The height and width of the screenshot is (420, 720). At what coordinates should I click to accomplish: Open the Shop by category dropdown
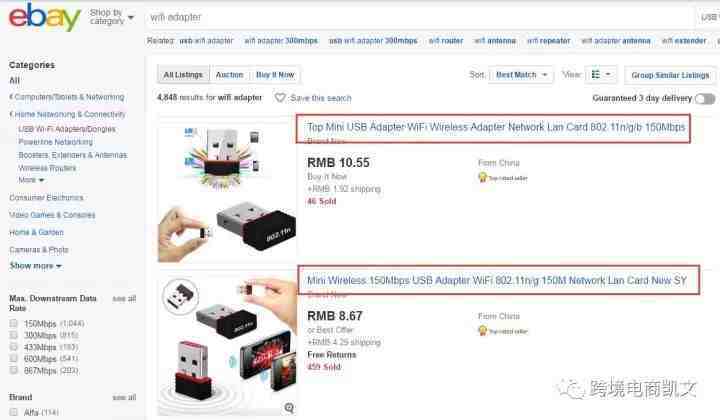[x=112, y=17]
